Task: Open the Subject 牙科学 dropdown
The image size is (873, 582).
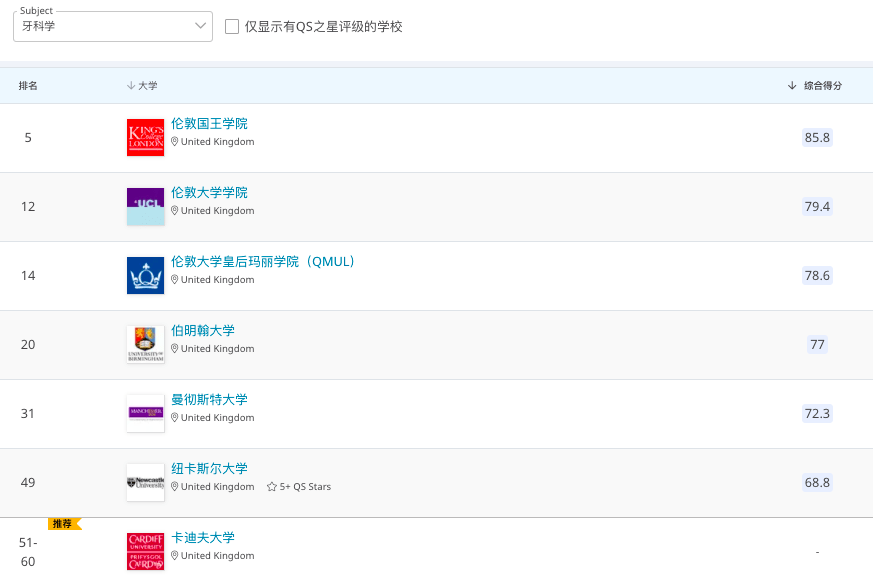Action: (113, 27)
